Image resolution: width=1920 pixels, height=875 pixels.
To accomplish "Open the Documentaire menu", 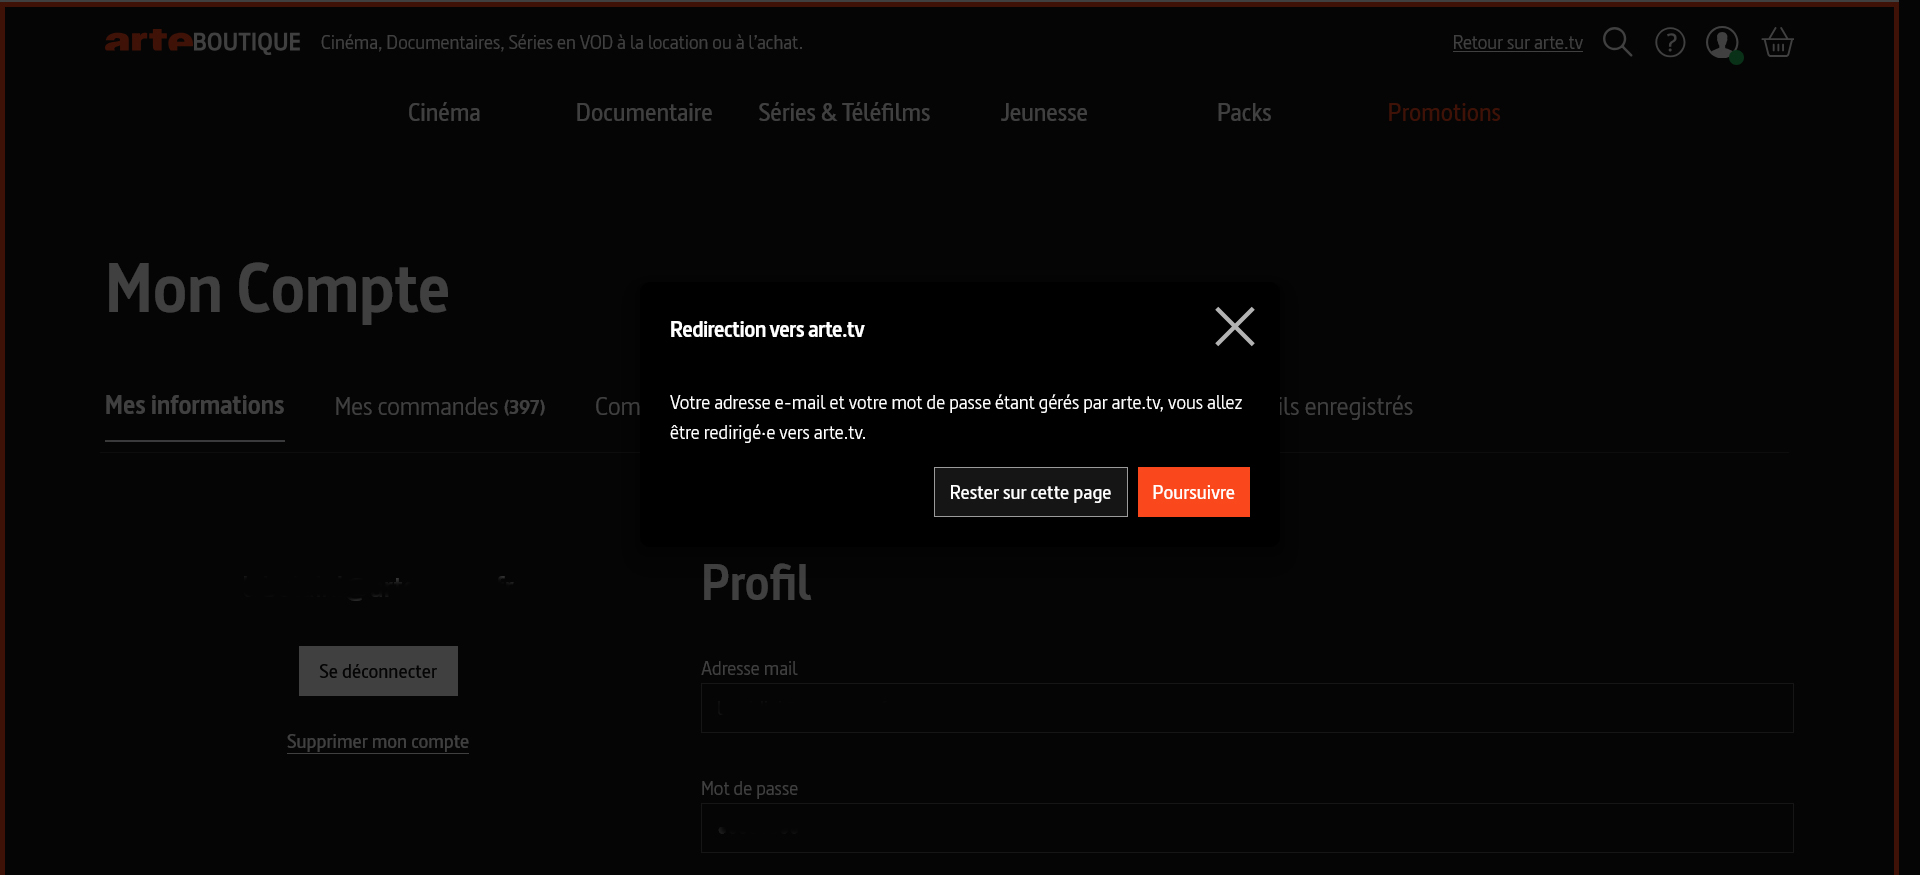I will pyautogui.click(x=644, y=113).
